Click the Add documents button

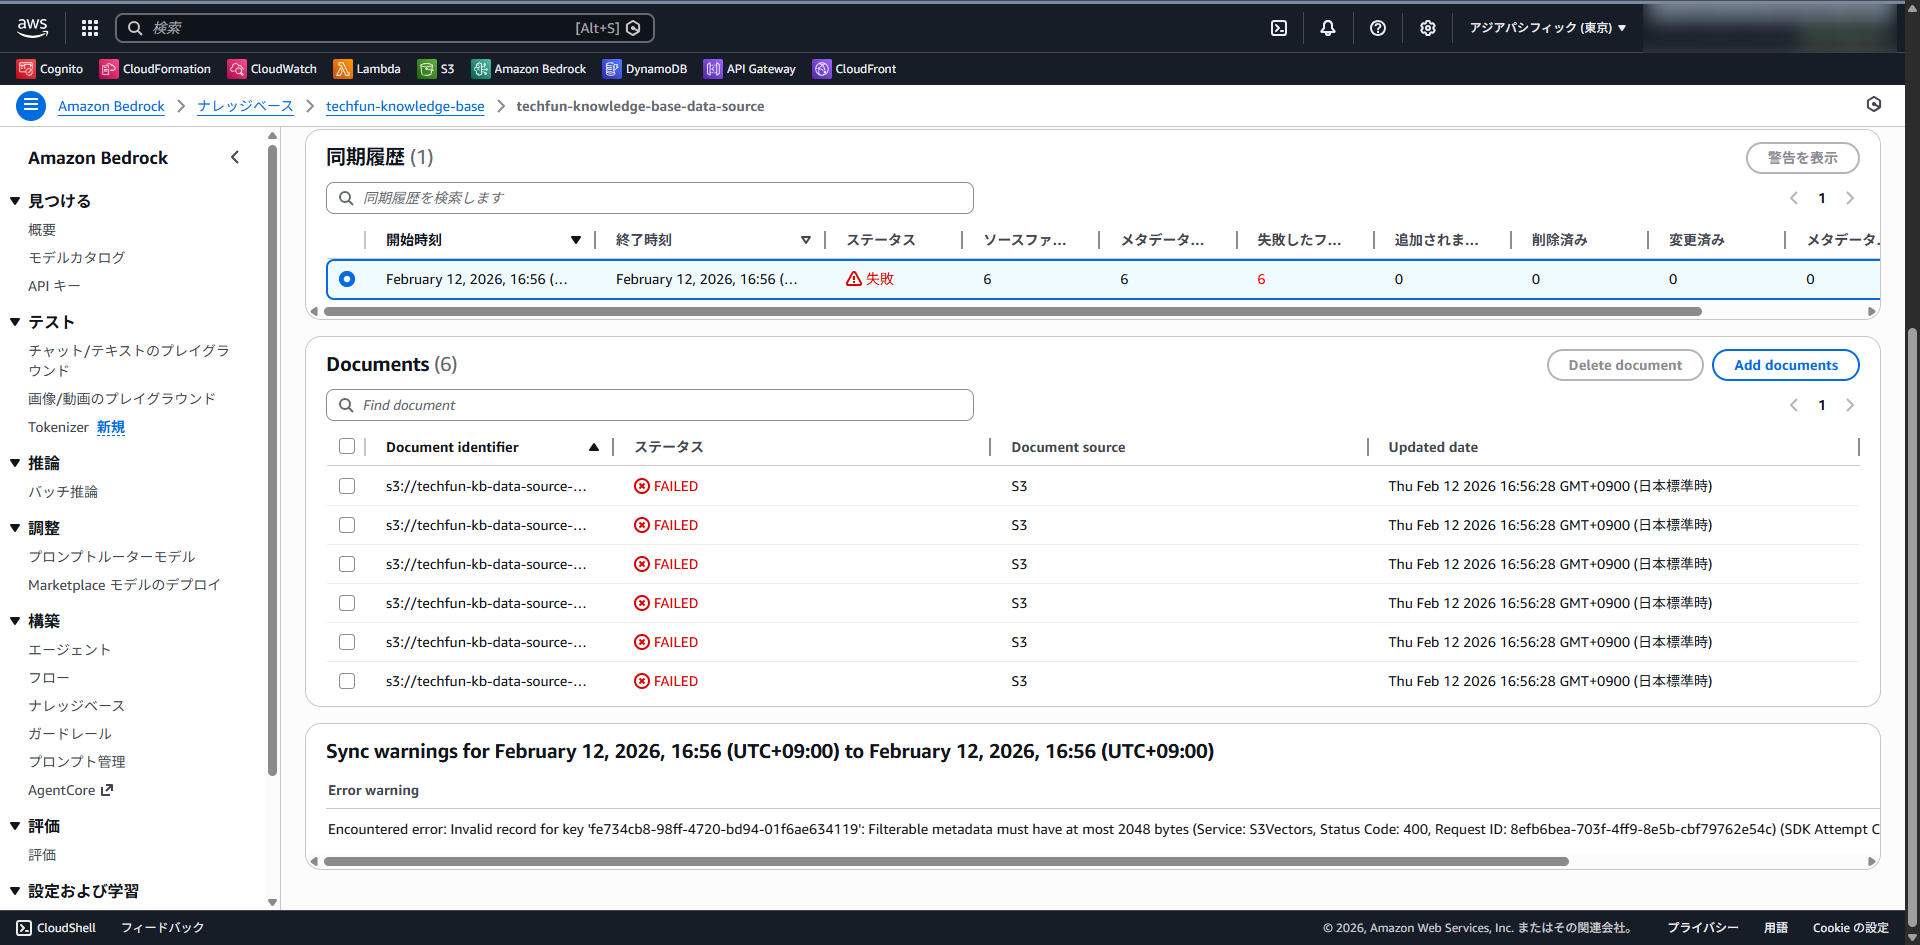tap(1785, 365)
